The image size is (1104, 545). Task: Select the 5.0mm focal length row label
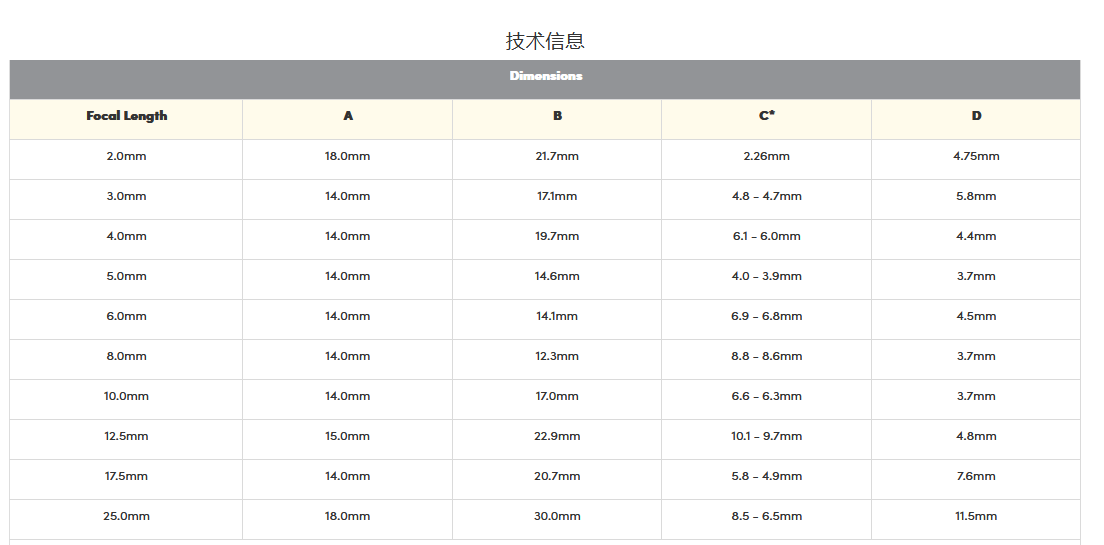[x=126, y=276]
